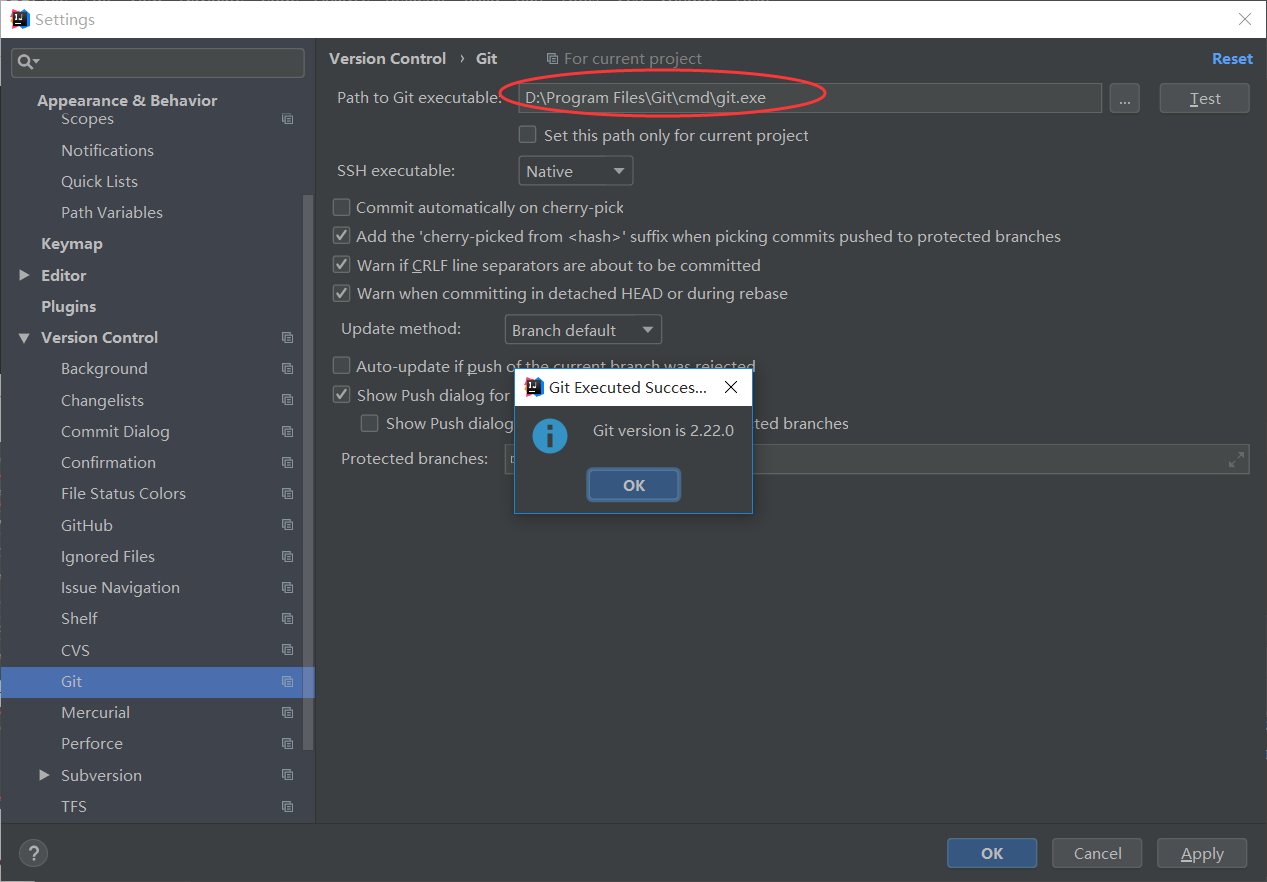Click the project-level icon beside Subversion
Image resolution: width=1267 pixels, height=882 pixels.
[287, 775]
